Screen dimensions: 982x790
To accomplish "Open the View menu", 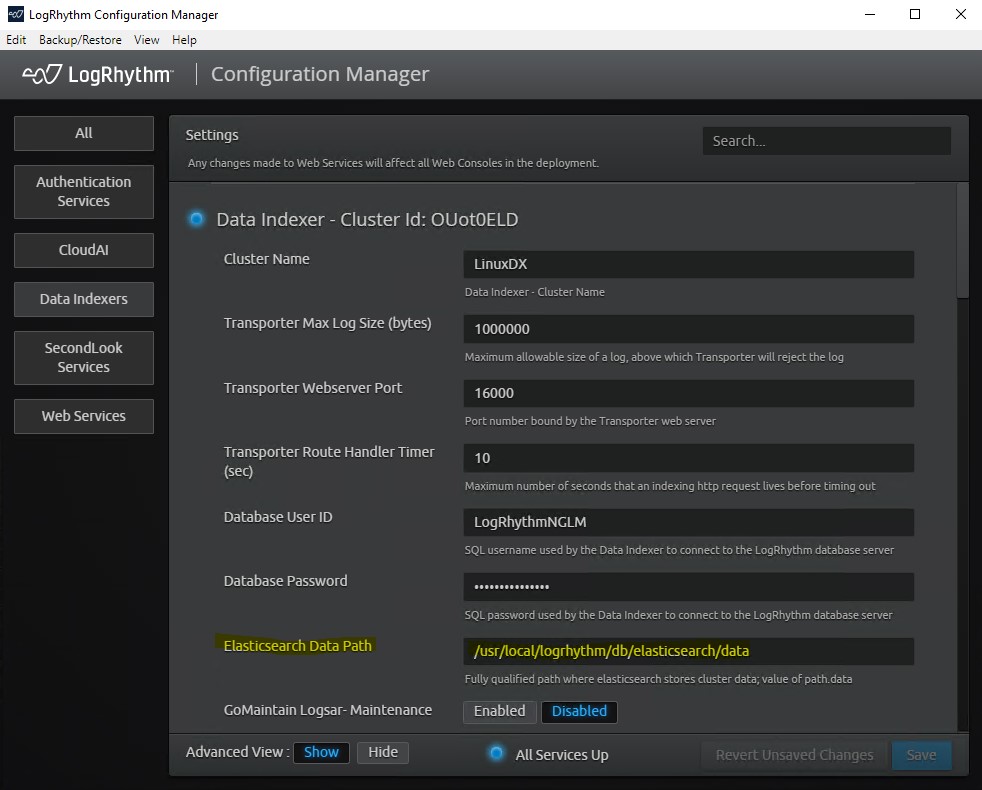I will (x=146, y=40).
